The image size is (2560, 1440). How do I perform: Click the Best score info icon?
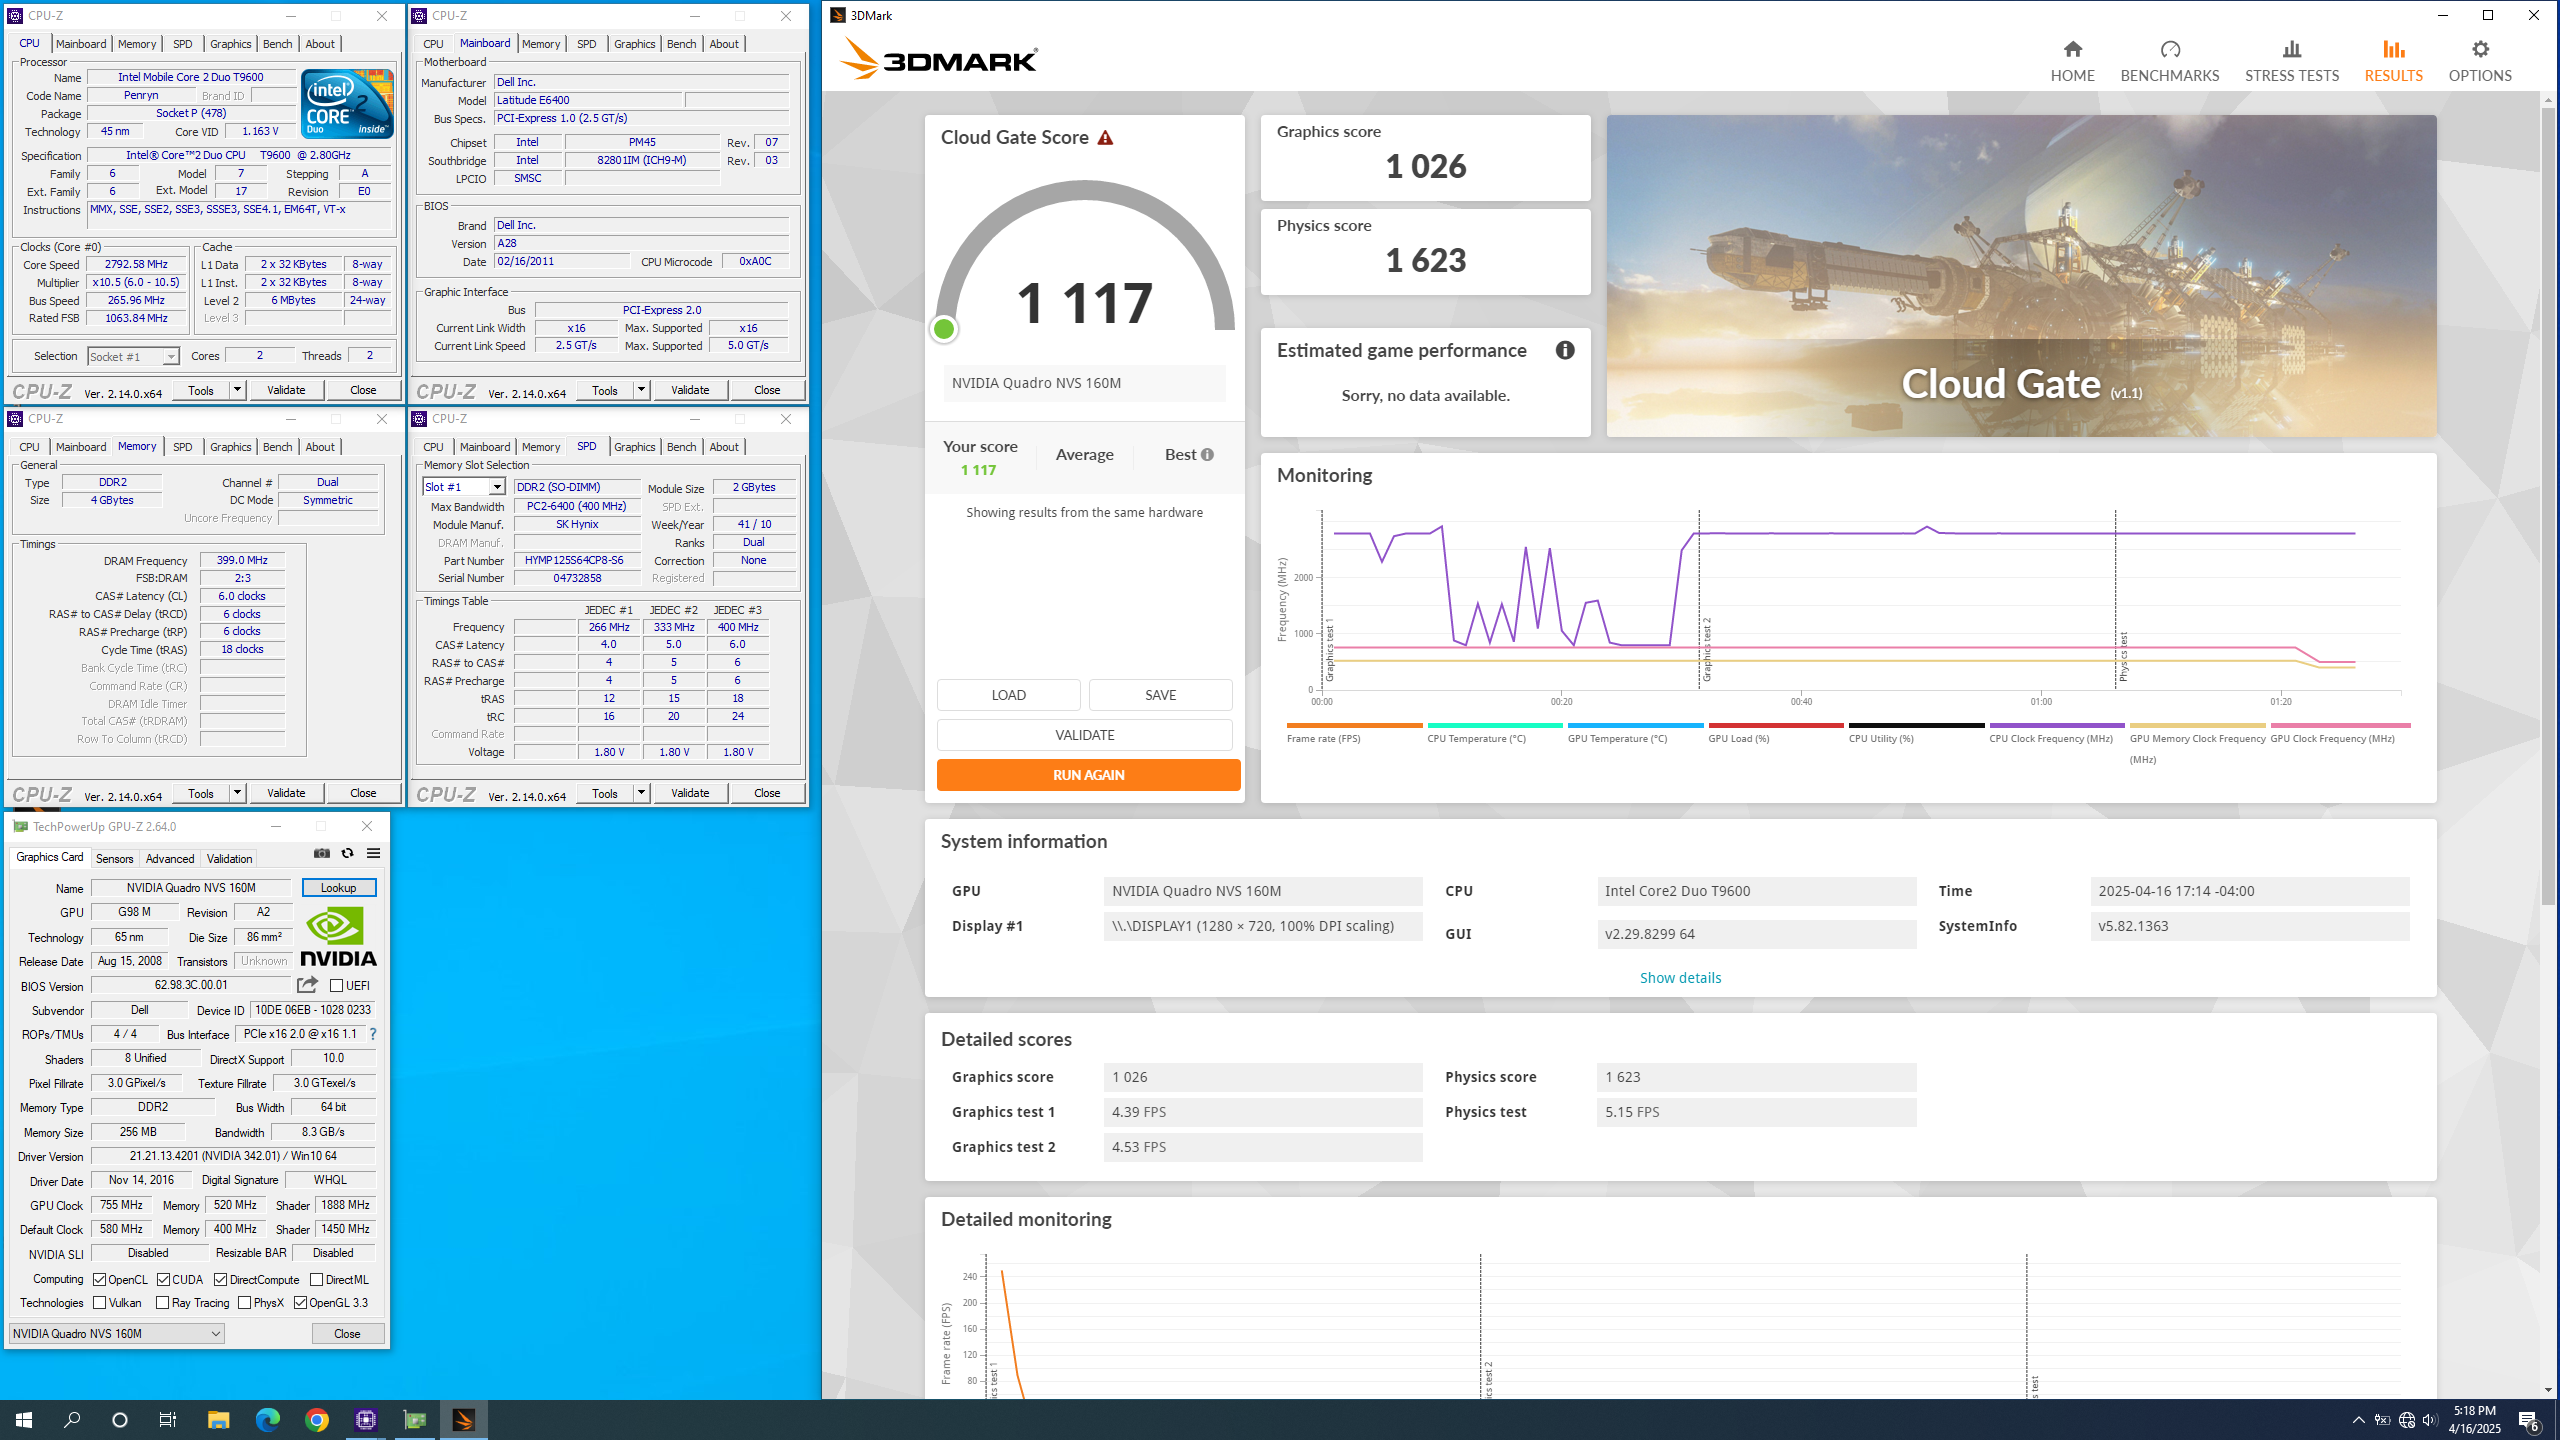(x=1207, y=455)
